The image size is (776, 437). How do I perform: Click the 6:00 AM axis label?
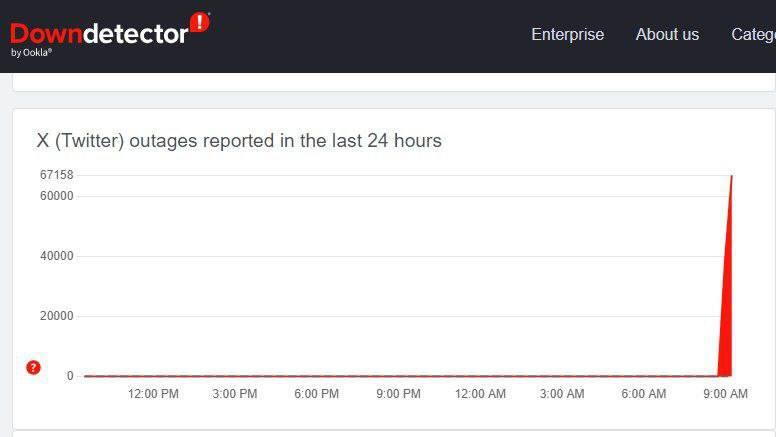tap(643, 394)
